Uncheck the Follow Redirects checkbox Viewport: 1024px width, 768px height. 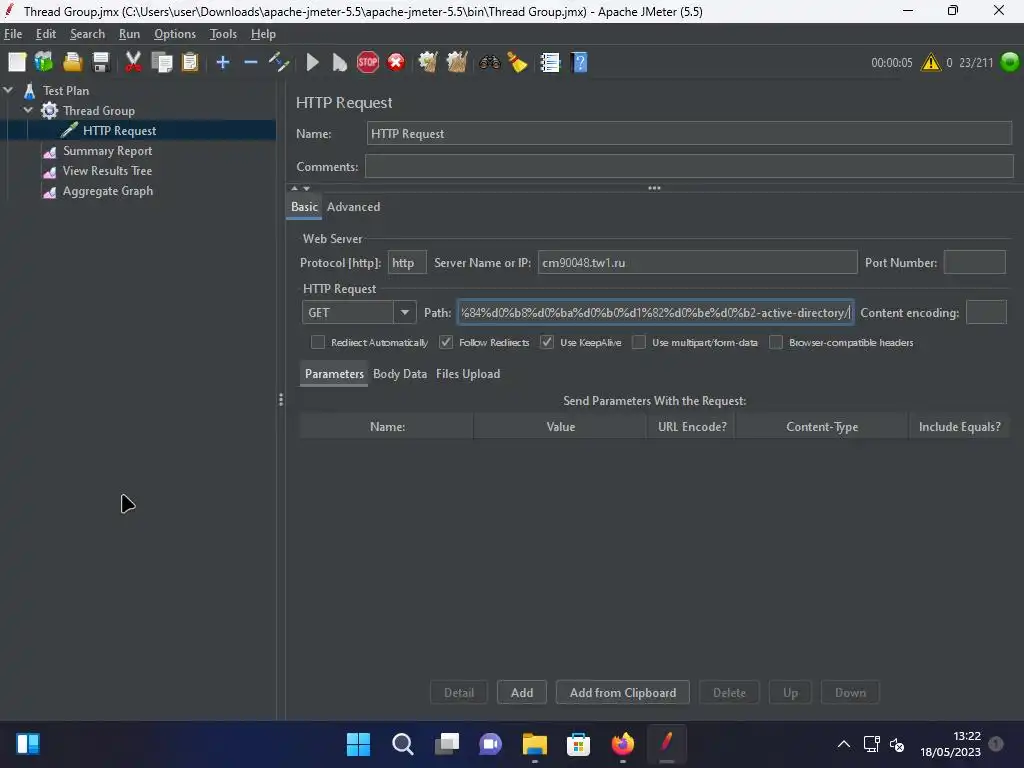[445, 342]
